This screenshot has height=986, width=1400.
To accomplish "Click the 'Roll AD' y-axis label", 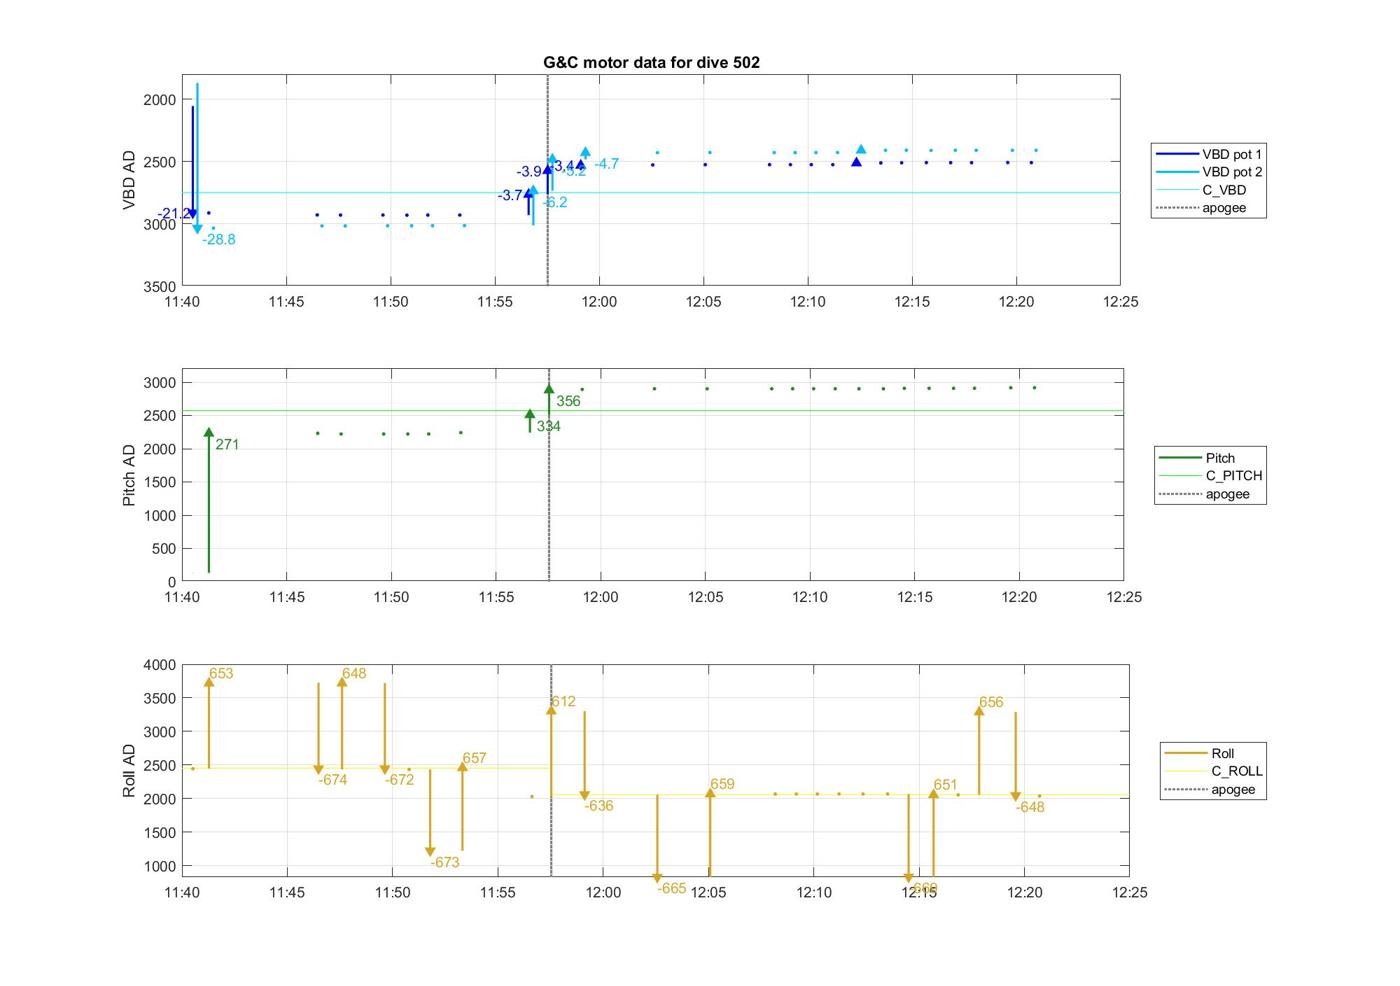I will tap(129, 770).
